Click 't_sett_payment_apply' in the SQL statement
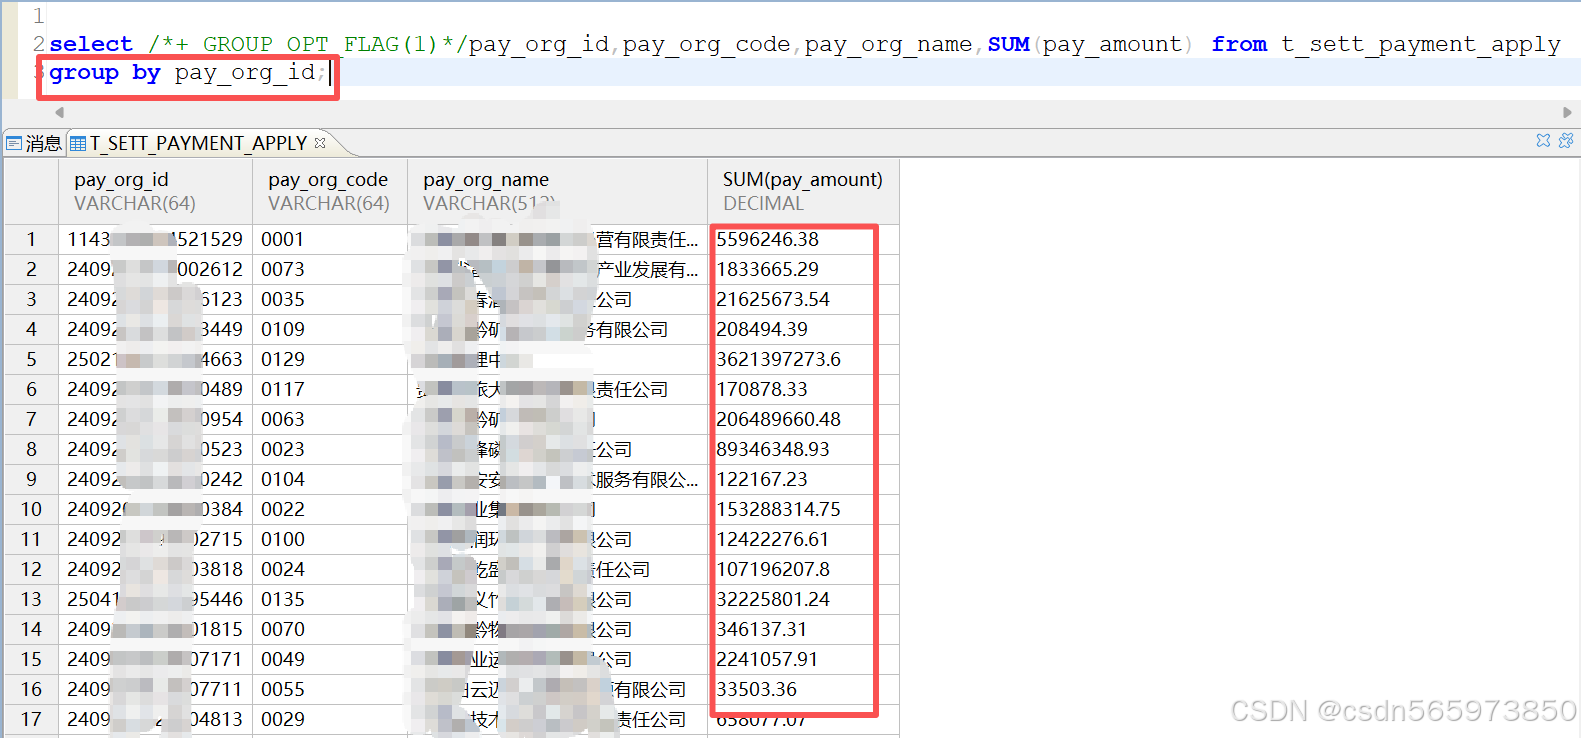 1421,44
